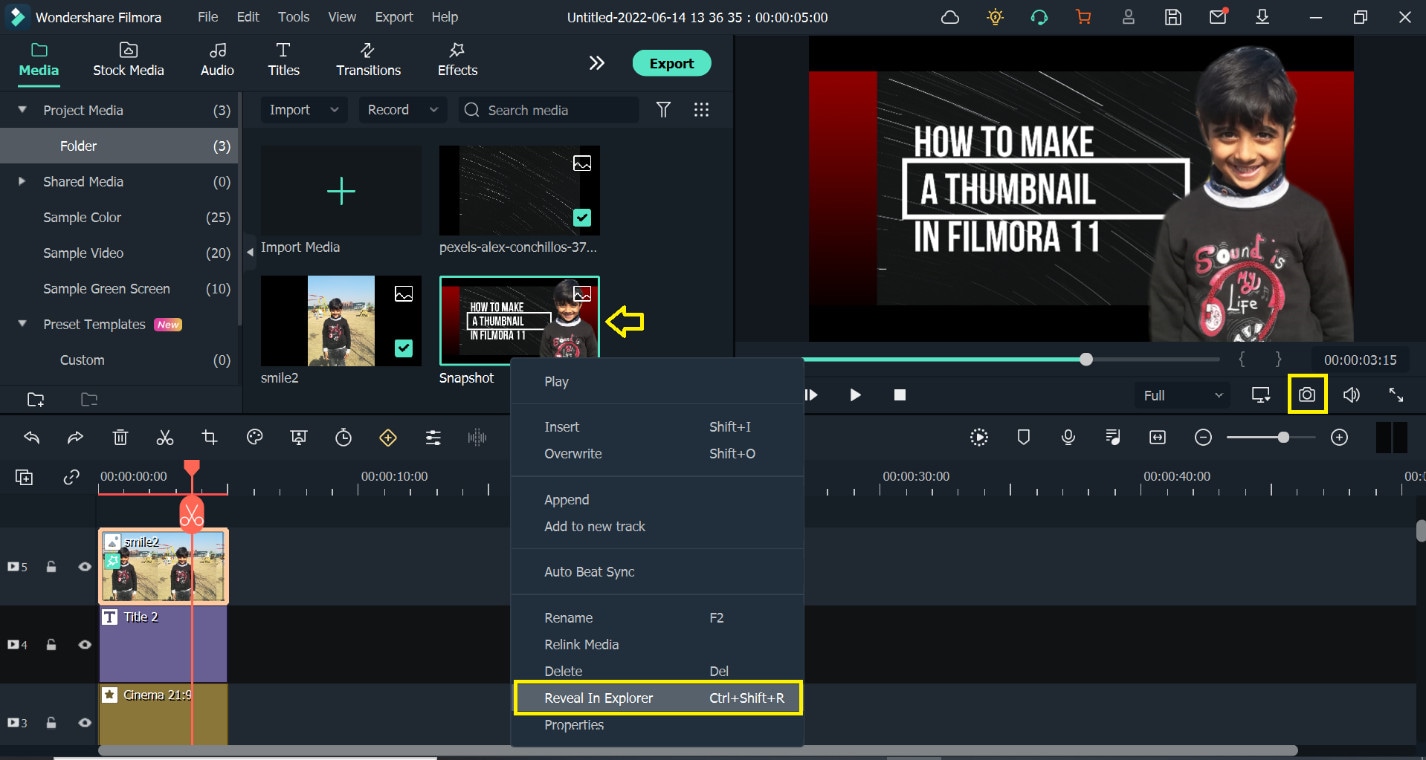1426x760 pixels.
Task: Add a marker with shield icon
Action: tap(1024, 437)
